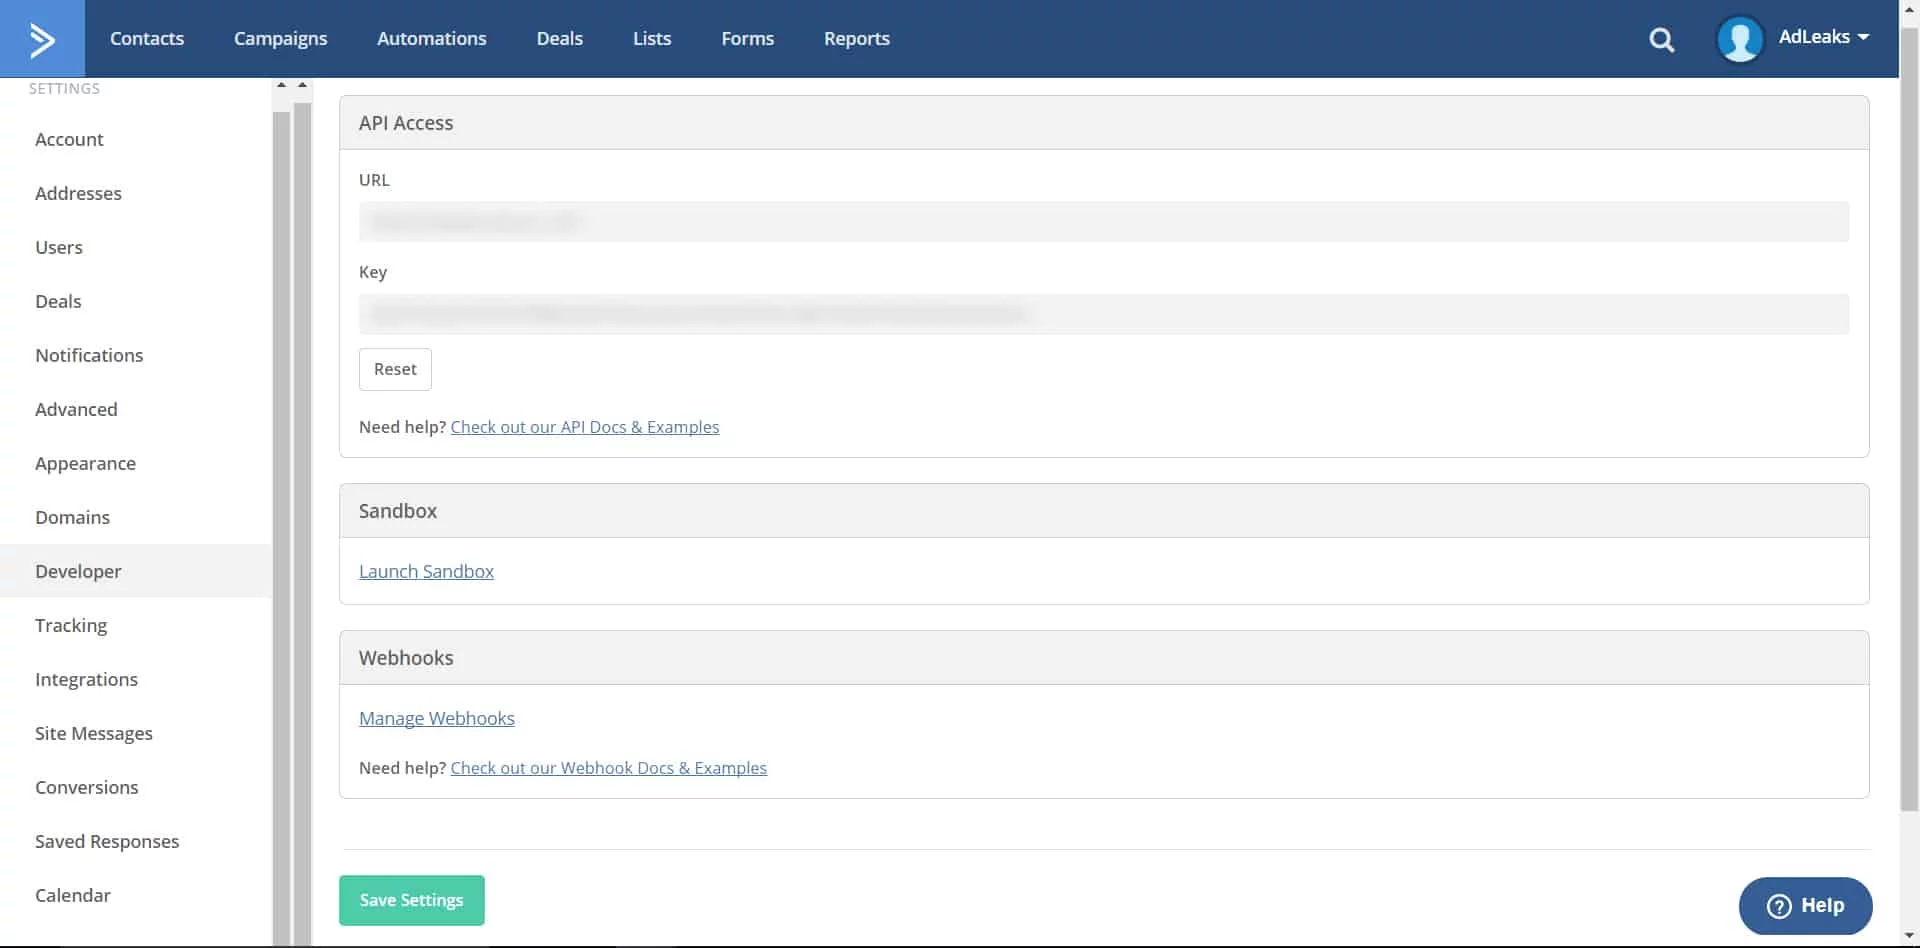Select Developer in settings sidebar
Image resolution: width=1920 pixels, height=948 pixels.
click(136, 571)
